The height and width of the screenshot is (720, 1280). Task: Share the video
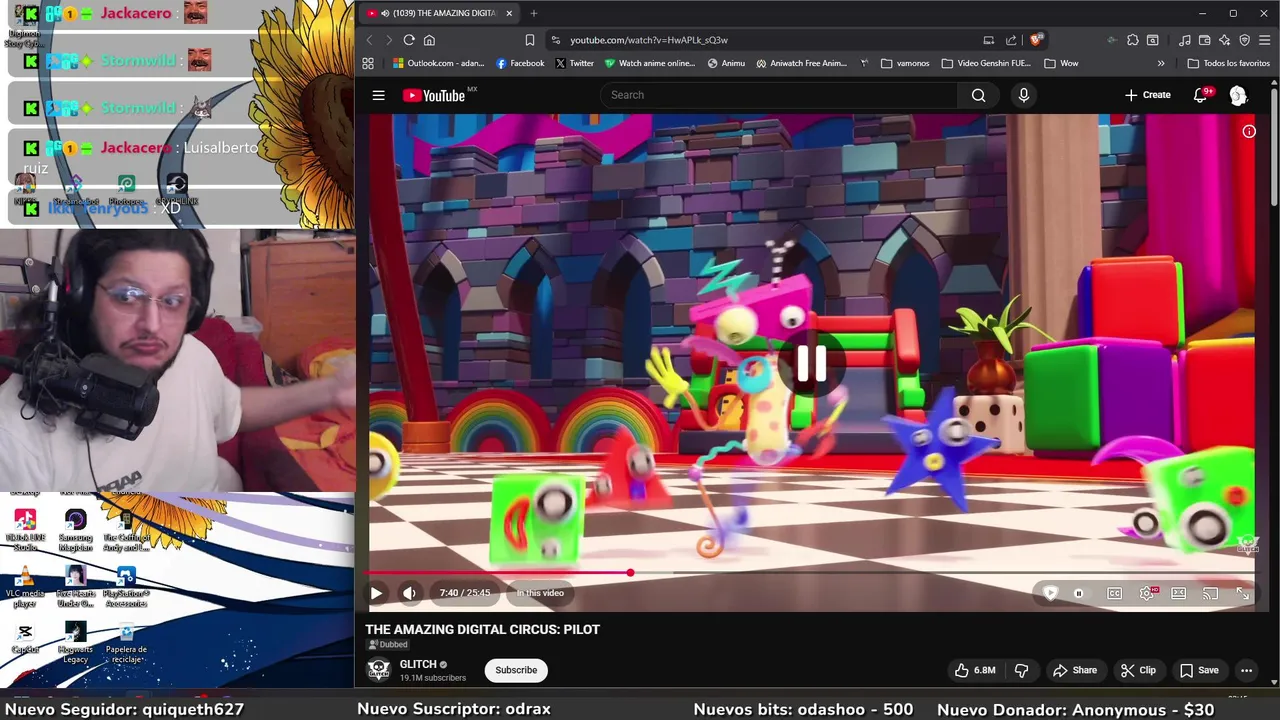[x=1076, y=670]
